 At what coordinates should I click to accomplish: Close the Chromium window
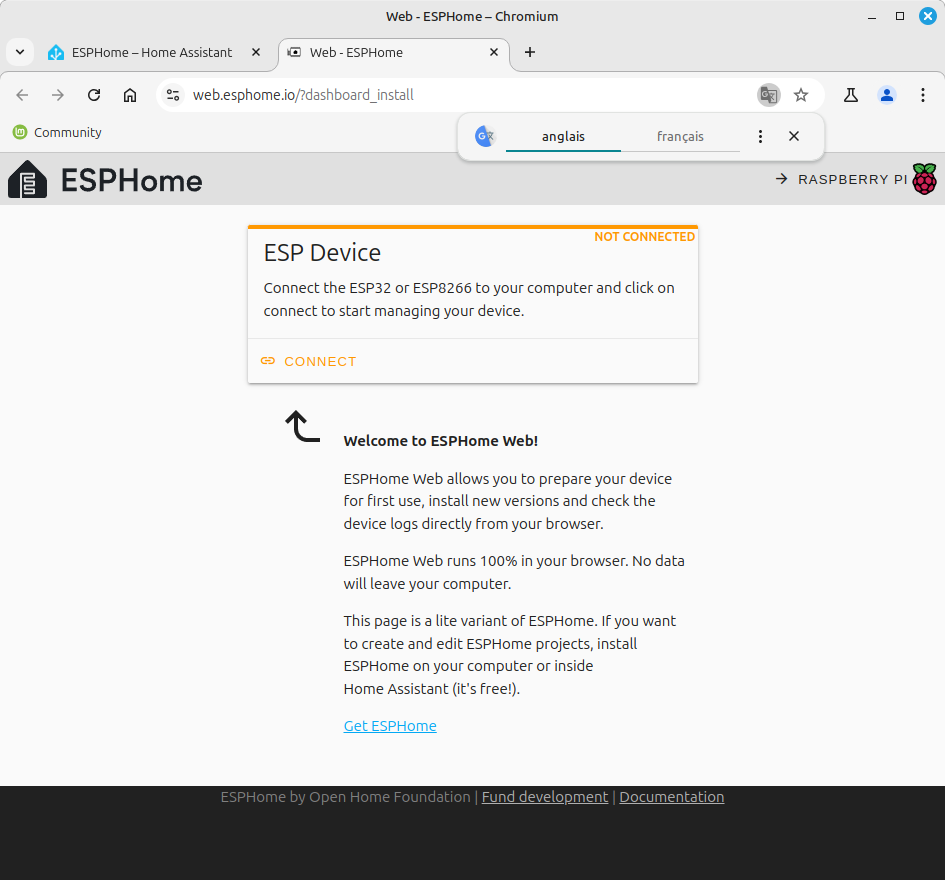(928, 16)
